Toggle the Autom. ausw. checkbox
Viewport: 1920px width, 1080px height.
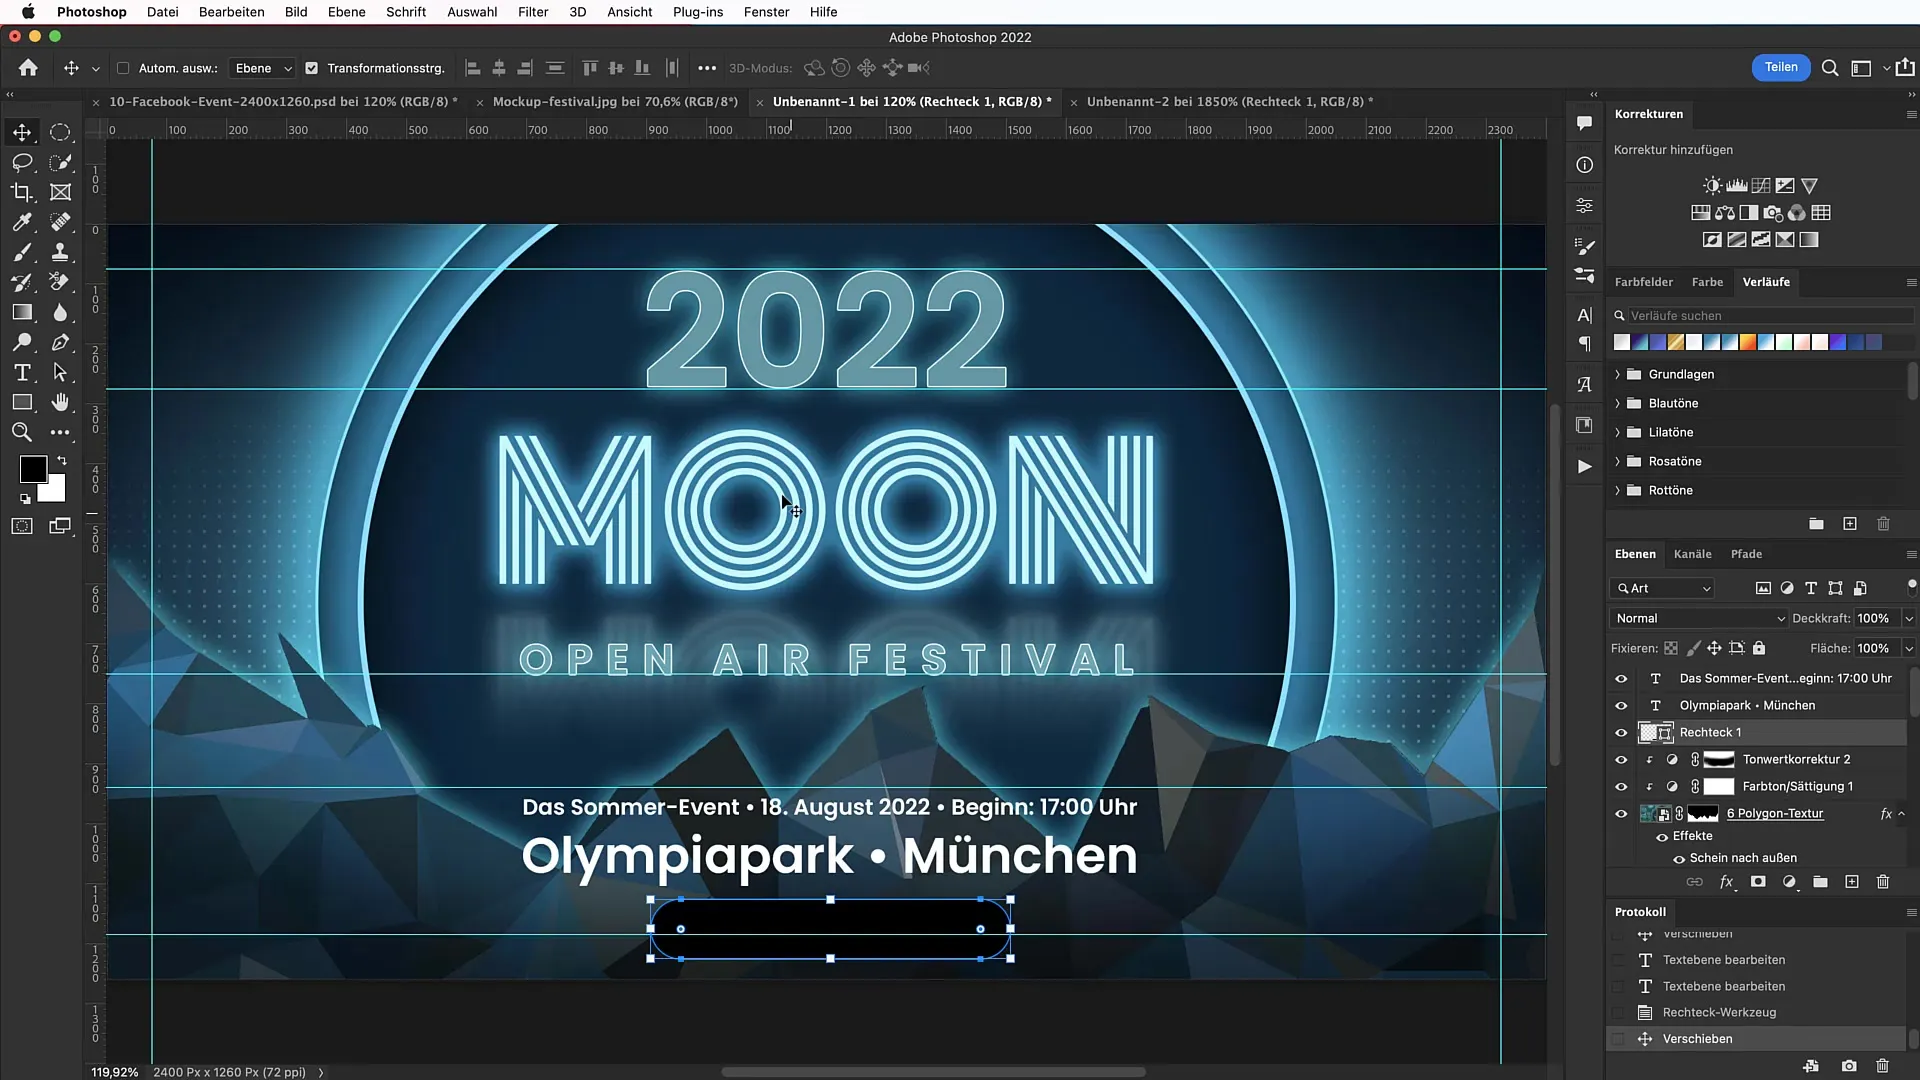click(x=123, y=68)
